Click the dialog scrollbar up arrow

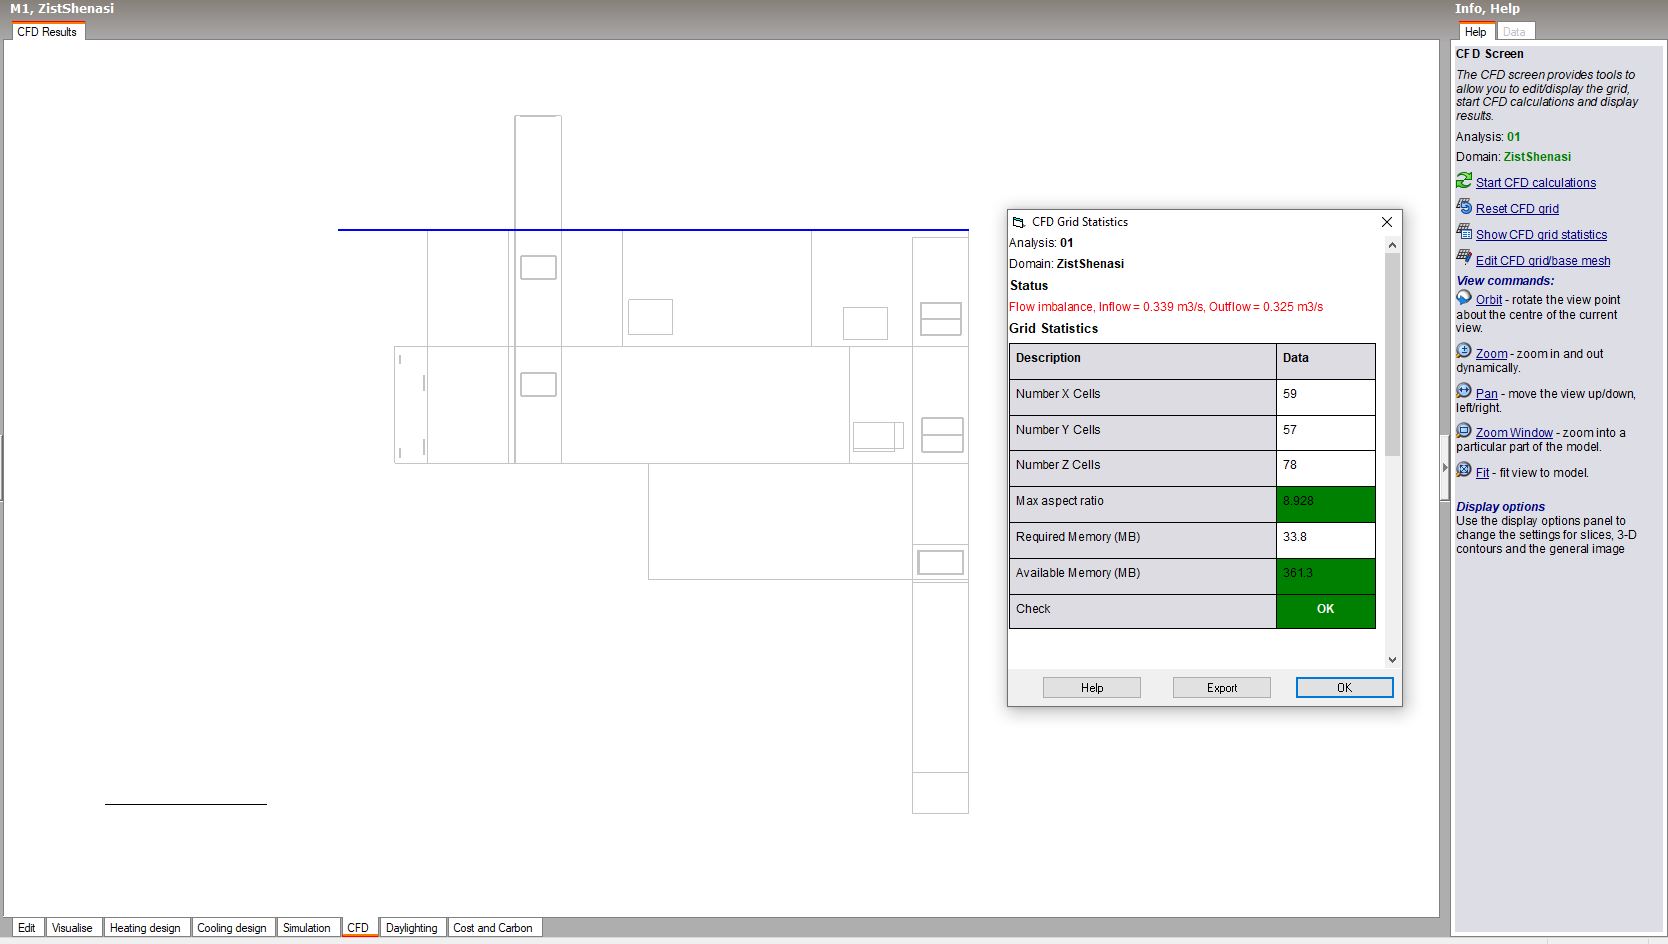[x=1392, y=245]
